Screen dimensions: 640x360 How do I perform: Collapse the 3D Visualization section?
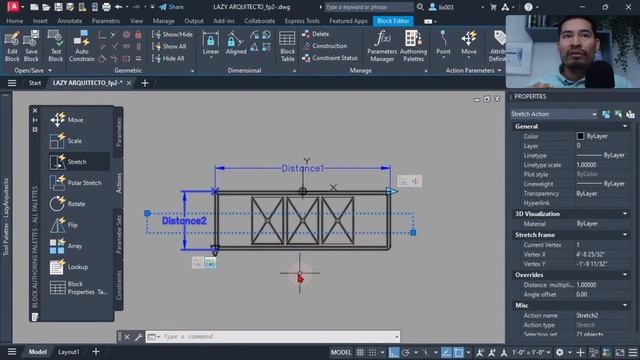click(625, 214)
